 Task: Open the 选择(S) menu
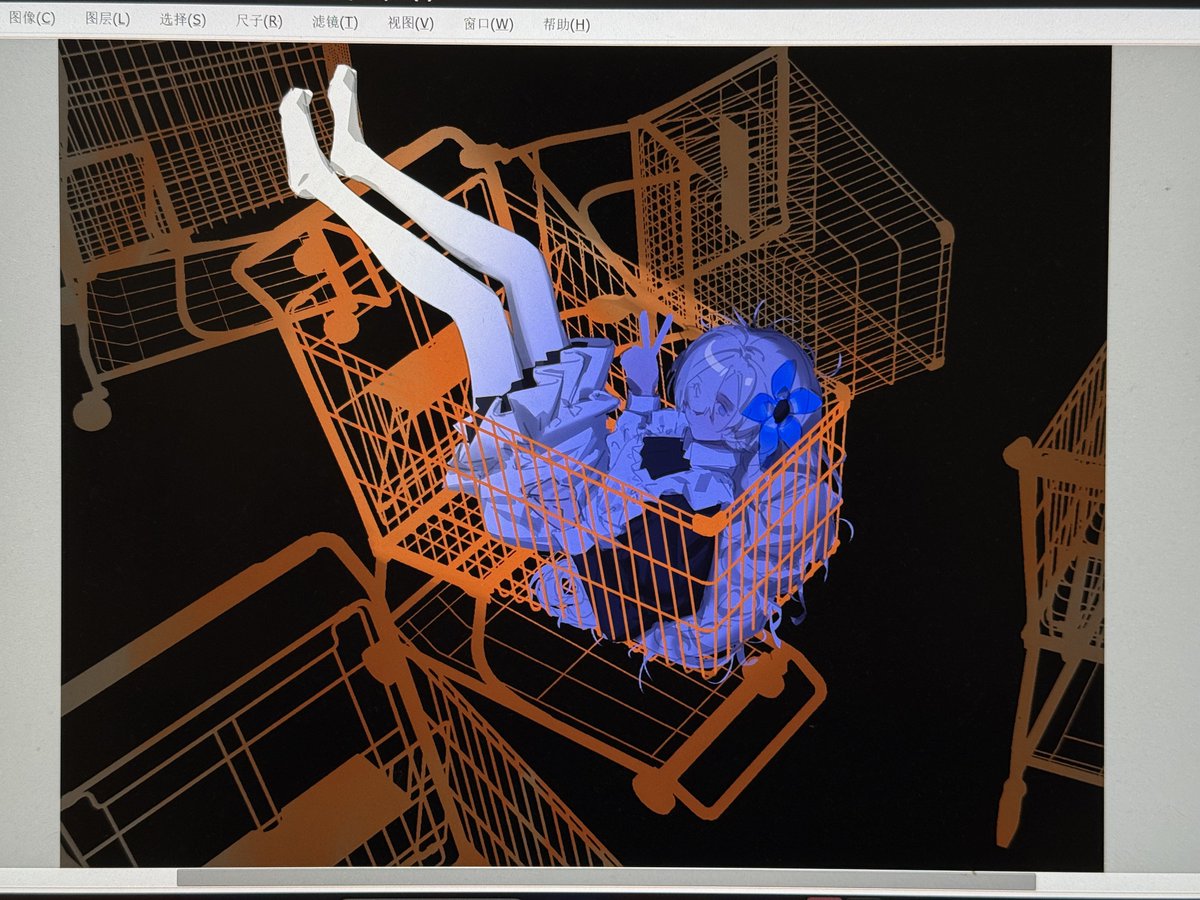182,20
